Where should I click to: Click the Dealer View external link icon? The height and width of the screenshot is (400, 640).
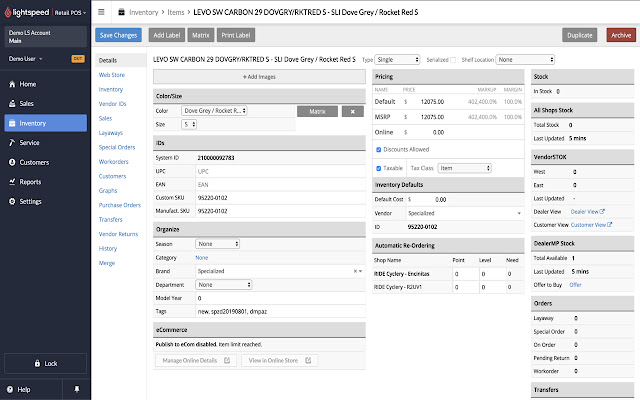click(x=602, y=211)
